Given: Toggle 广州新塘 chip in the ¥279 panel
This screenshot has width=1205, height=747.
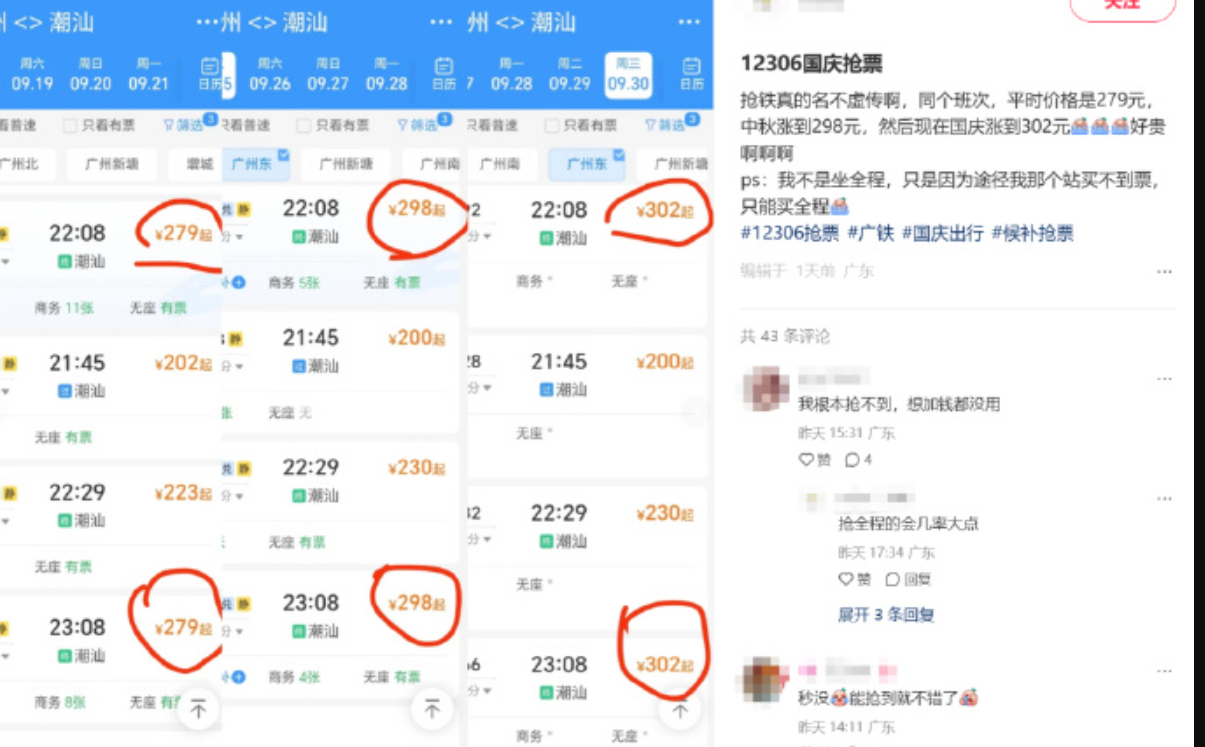Looking at the screenshot, I should pos(112,164).
